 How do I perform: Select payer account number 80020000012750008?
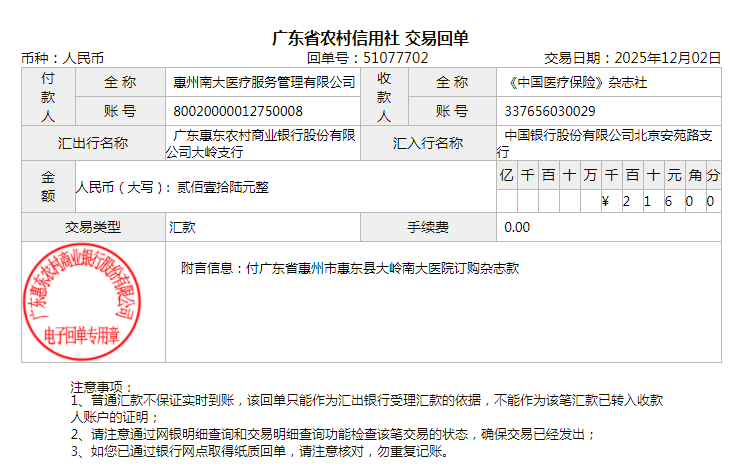coord(238,111)
